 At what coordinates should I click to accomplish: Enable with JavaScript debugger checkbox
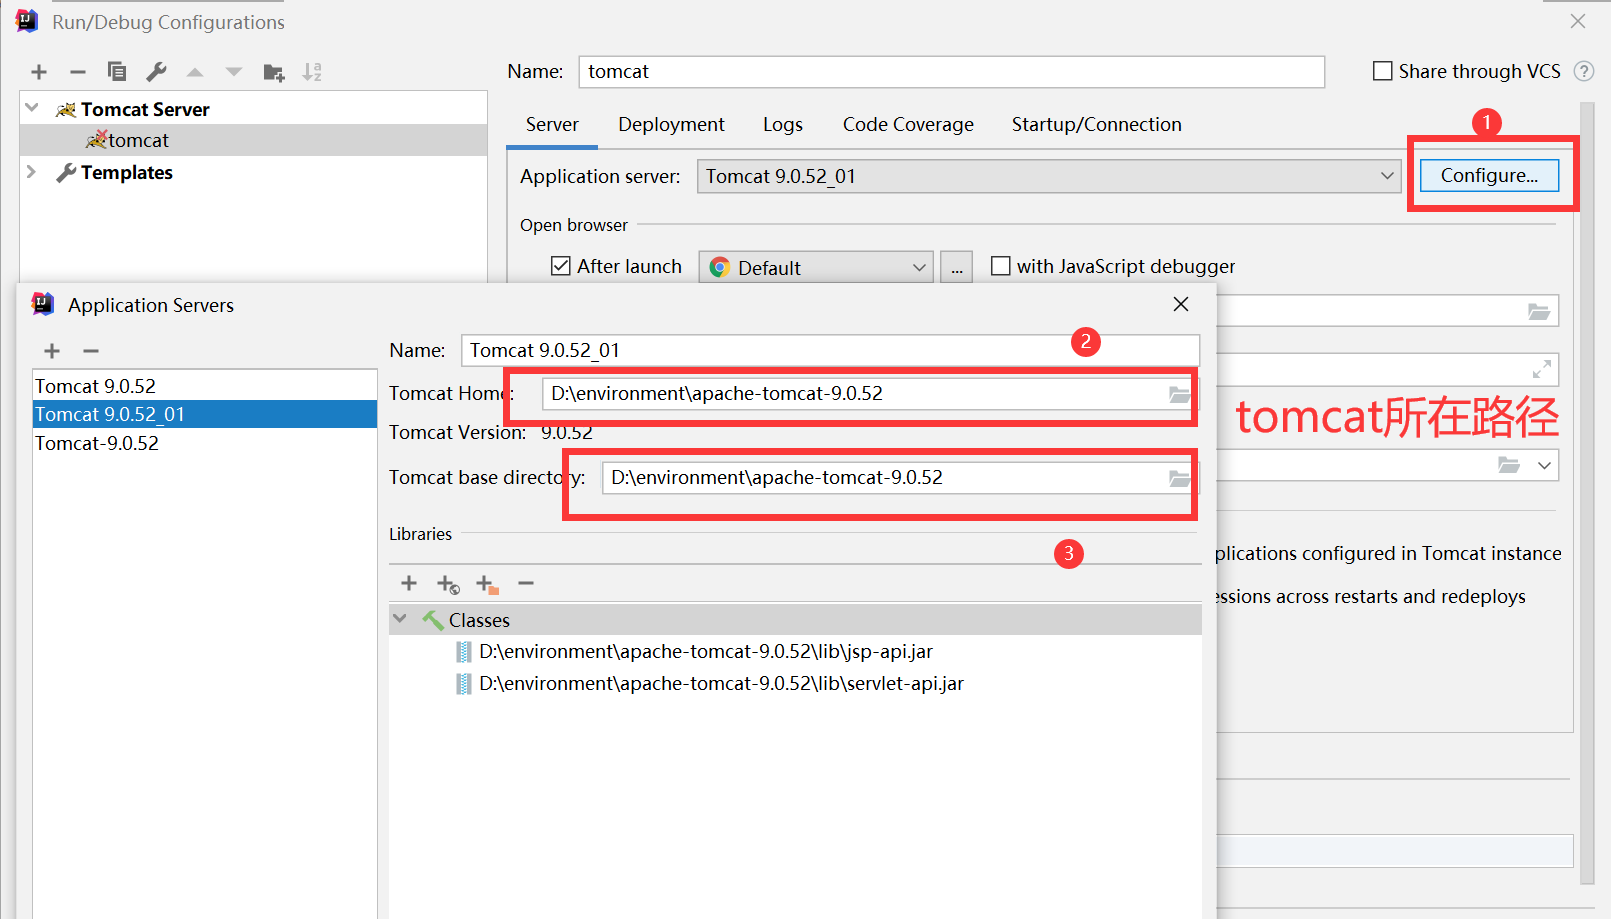click(x=1000, y=266)
